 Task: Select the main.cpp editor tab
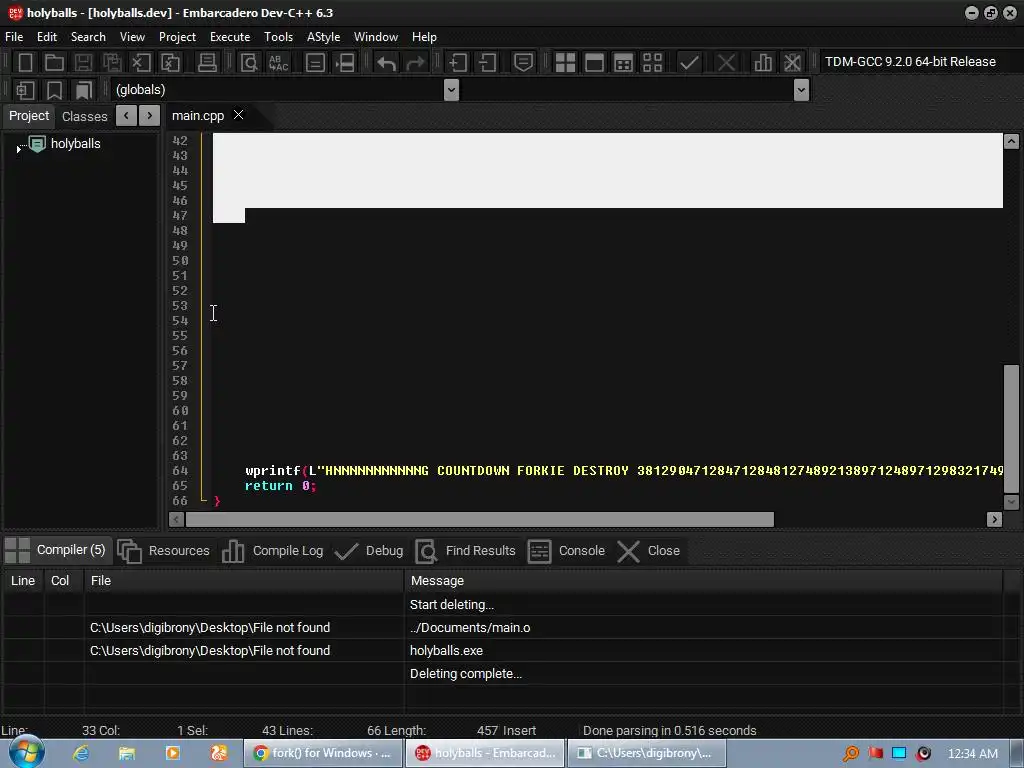198,116
